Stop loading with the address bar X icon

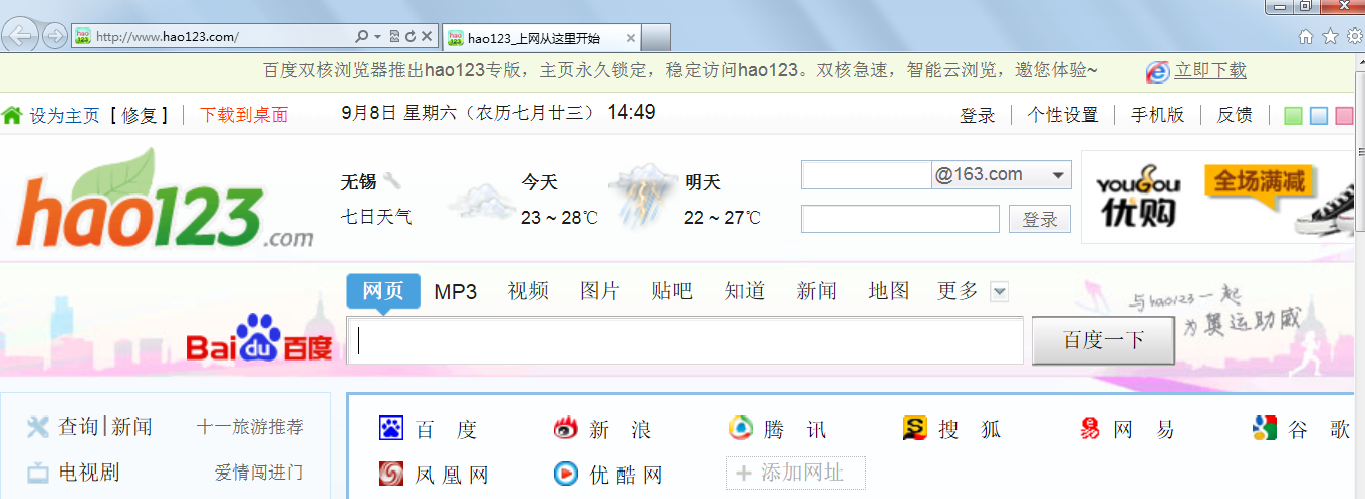(x=427, y=37)
